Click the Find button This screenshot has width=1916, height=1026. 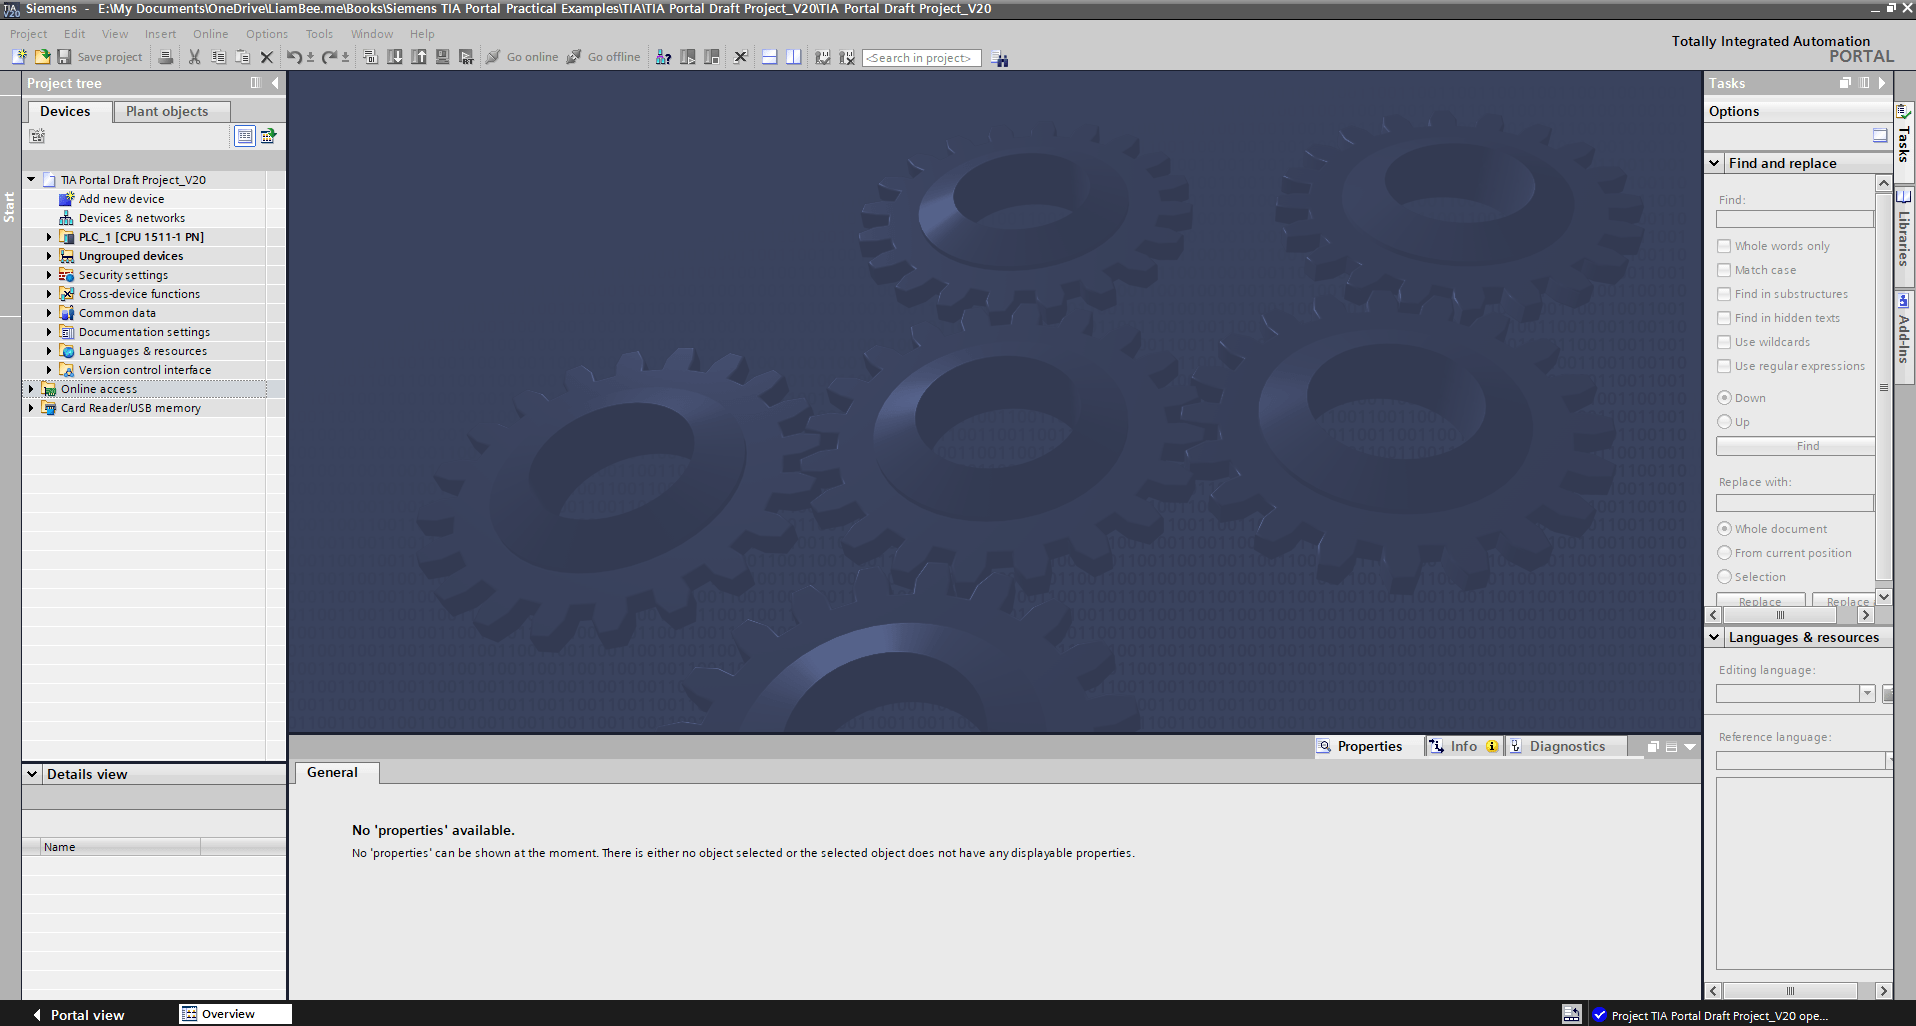click(x=1795, y=446)
